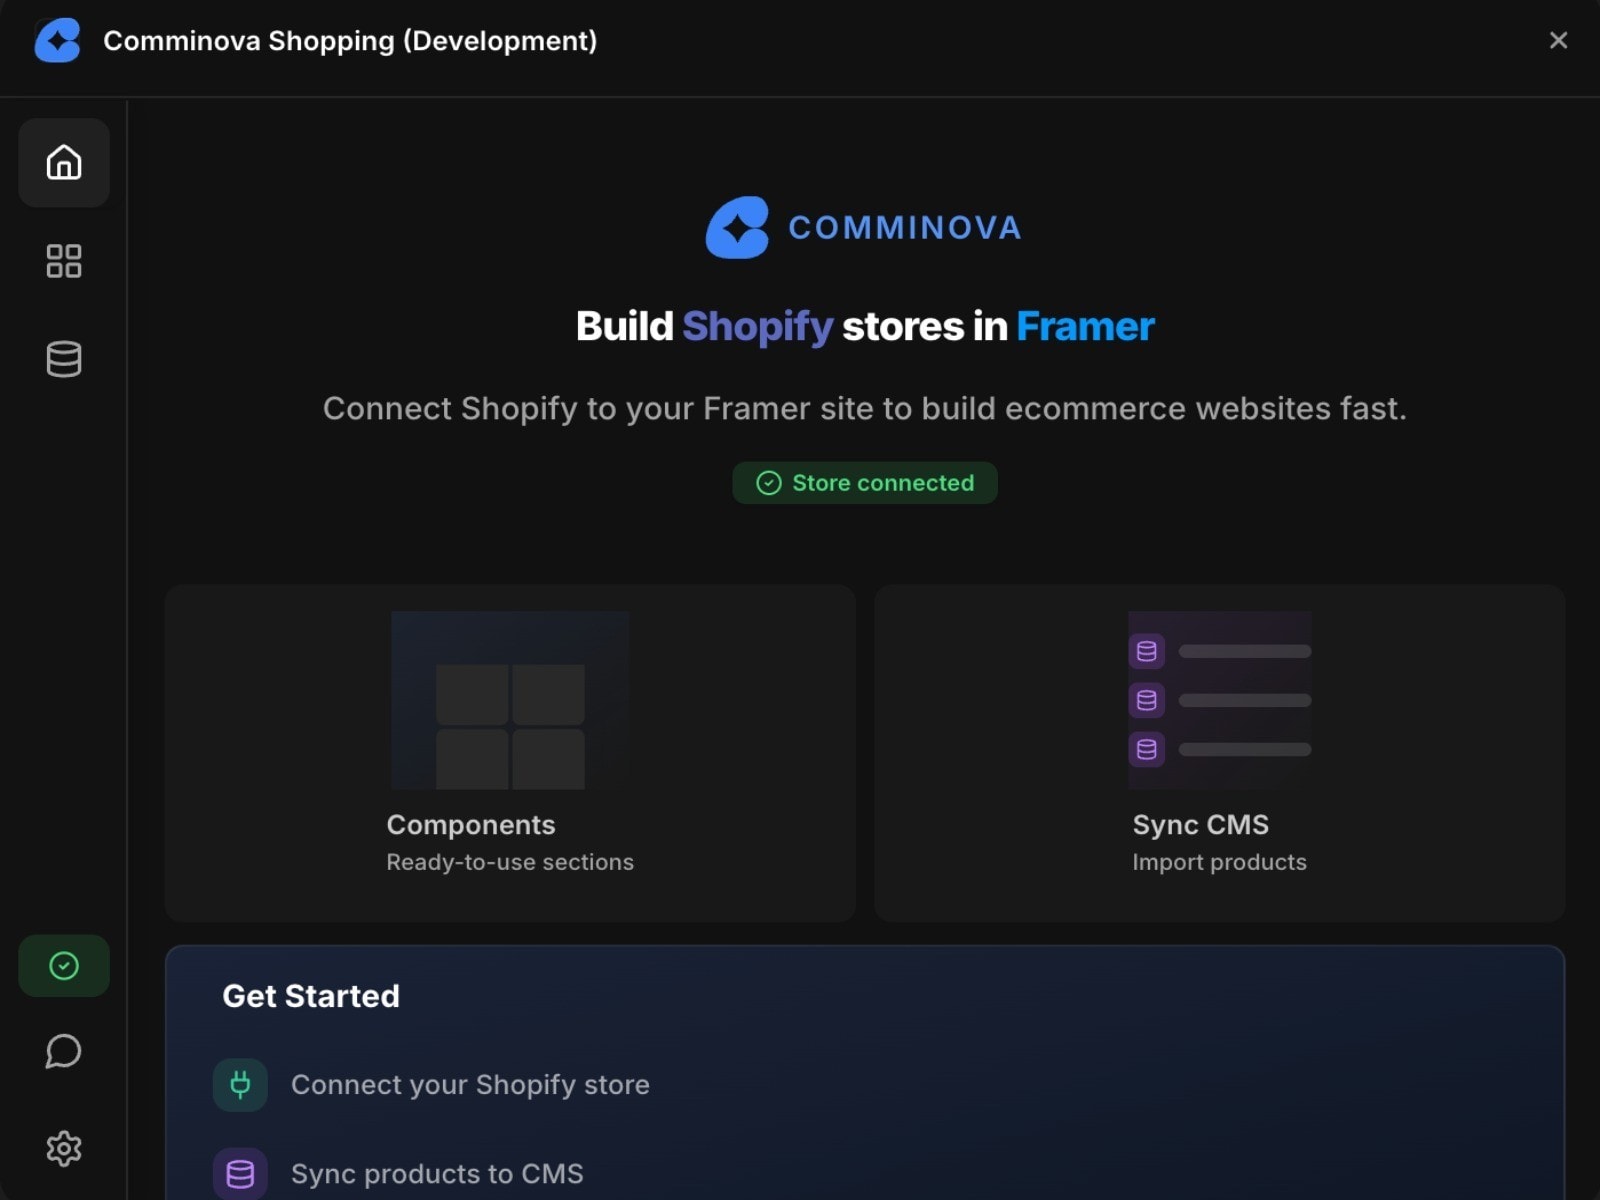Click the check icon inside Store connected badge
Viewport: 1600px width, 1200px height.
[x=768, y=483]
